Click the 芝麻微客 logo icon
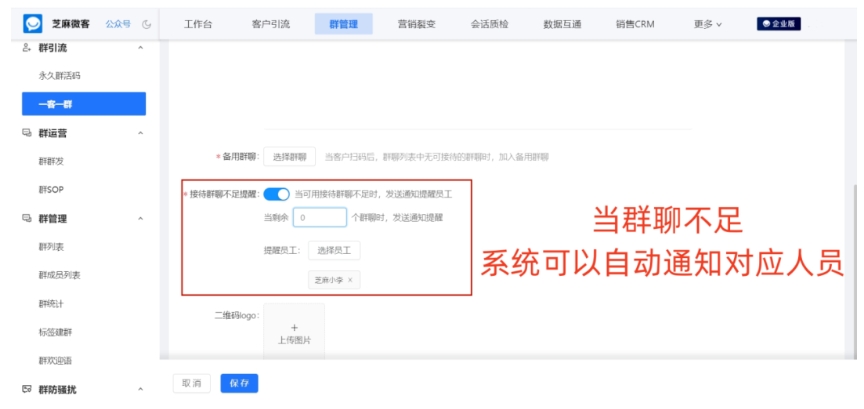Viewport: 864px width, 409px height. pos(34,24)
